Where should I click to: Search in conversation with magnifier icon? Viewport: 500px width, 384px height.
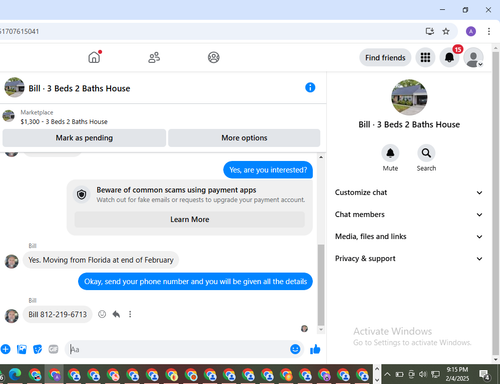click(426, 153)
